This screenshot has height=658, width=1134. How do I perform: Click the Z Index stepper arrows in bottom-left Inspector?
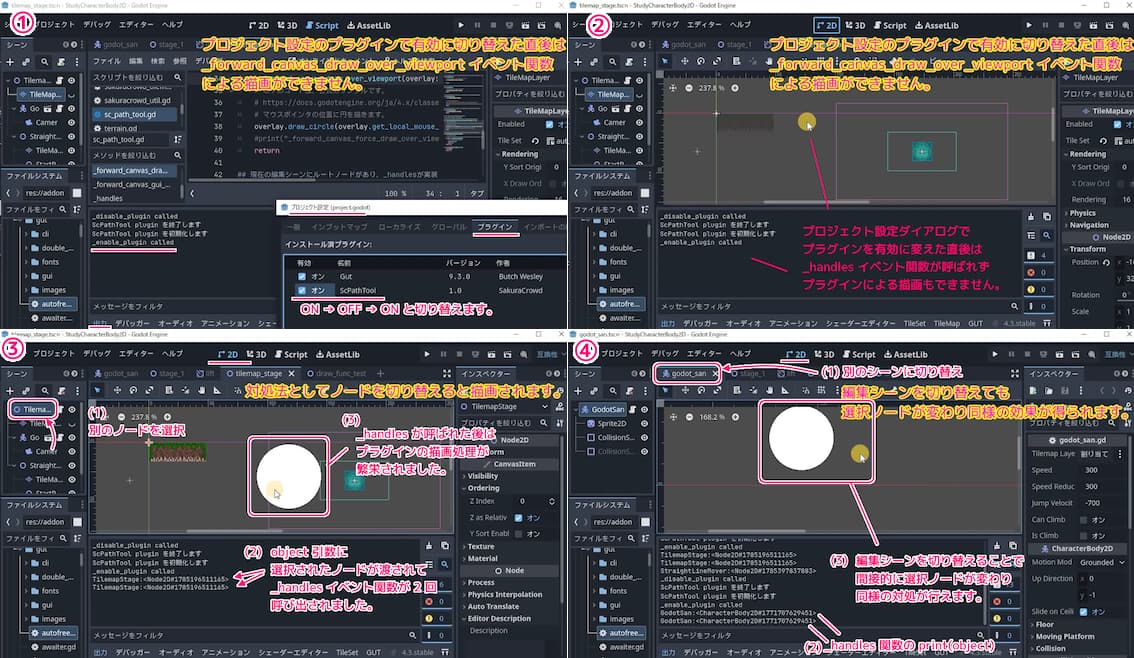(x=552, y=501)
